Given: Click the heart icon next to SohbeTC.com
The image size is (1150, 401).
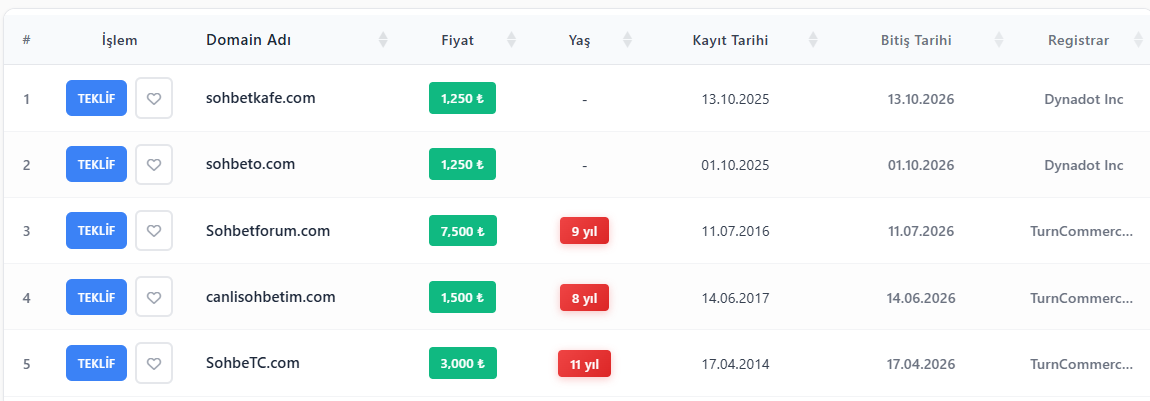Looking at the screenshot, I should click(x=154, y=364).
